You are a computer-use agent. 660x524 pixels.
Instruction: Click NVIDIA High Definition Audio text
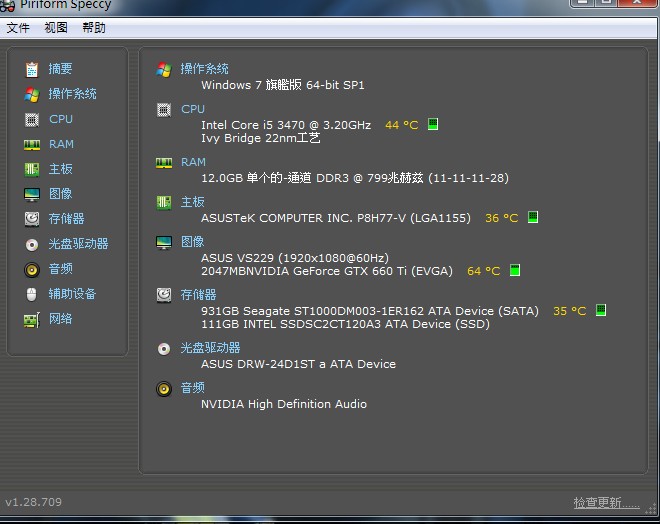284,404
